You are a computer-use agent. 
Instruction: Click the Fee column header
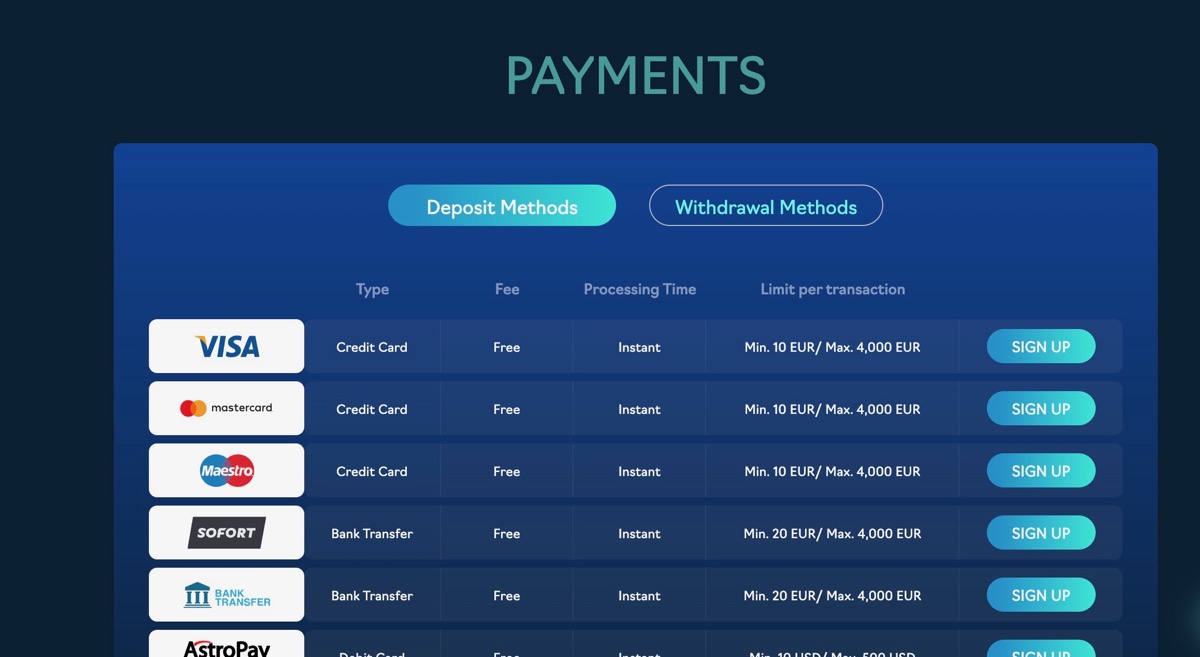point(506,289)
